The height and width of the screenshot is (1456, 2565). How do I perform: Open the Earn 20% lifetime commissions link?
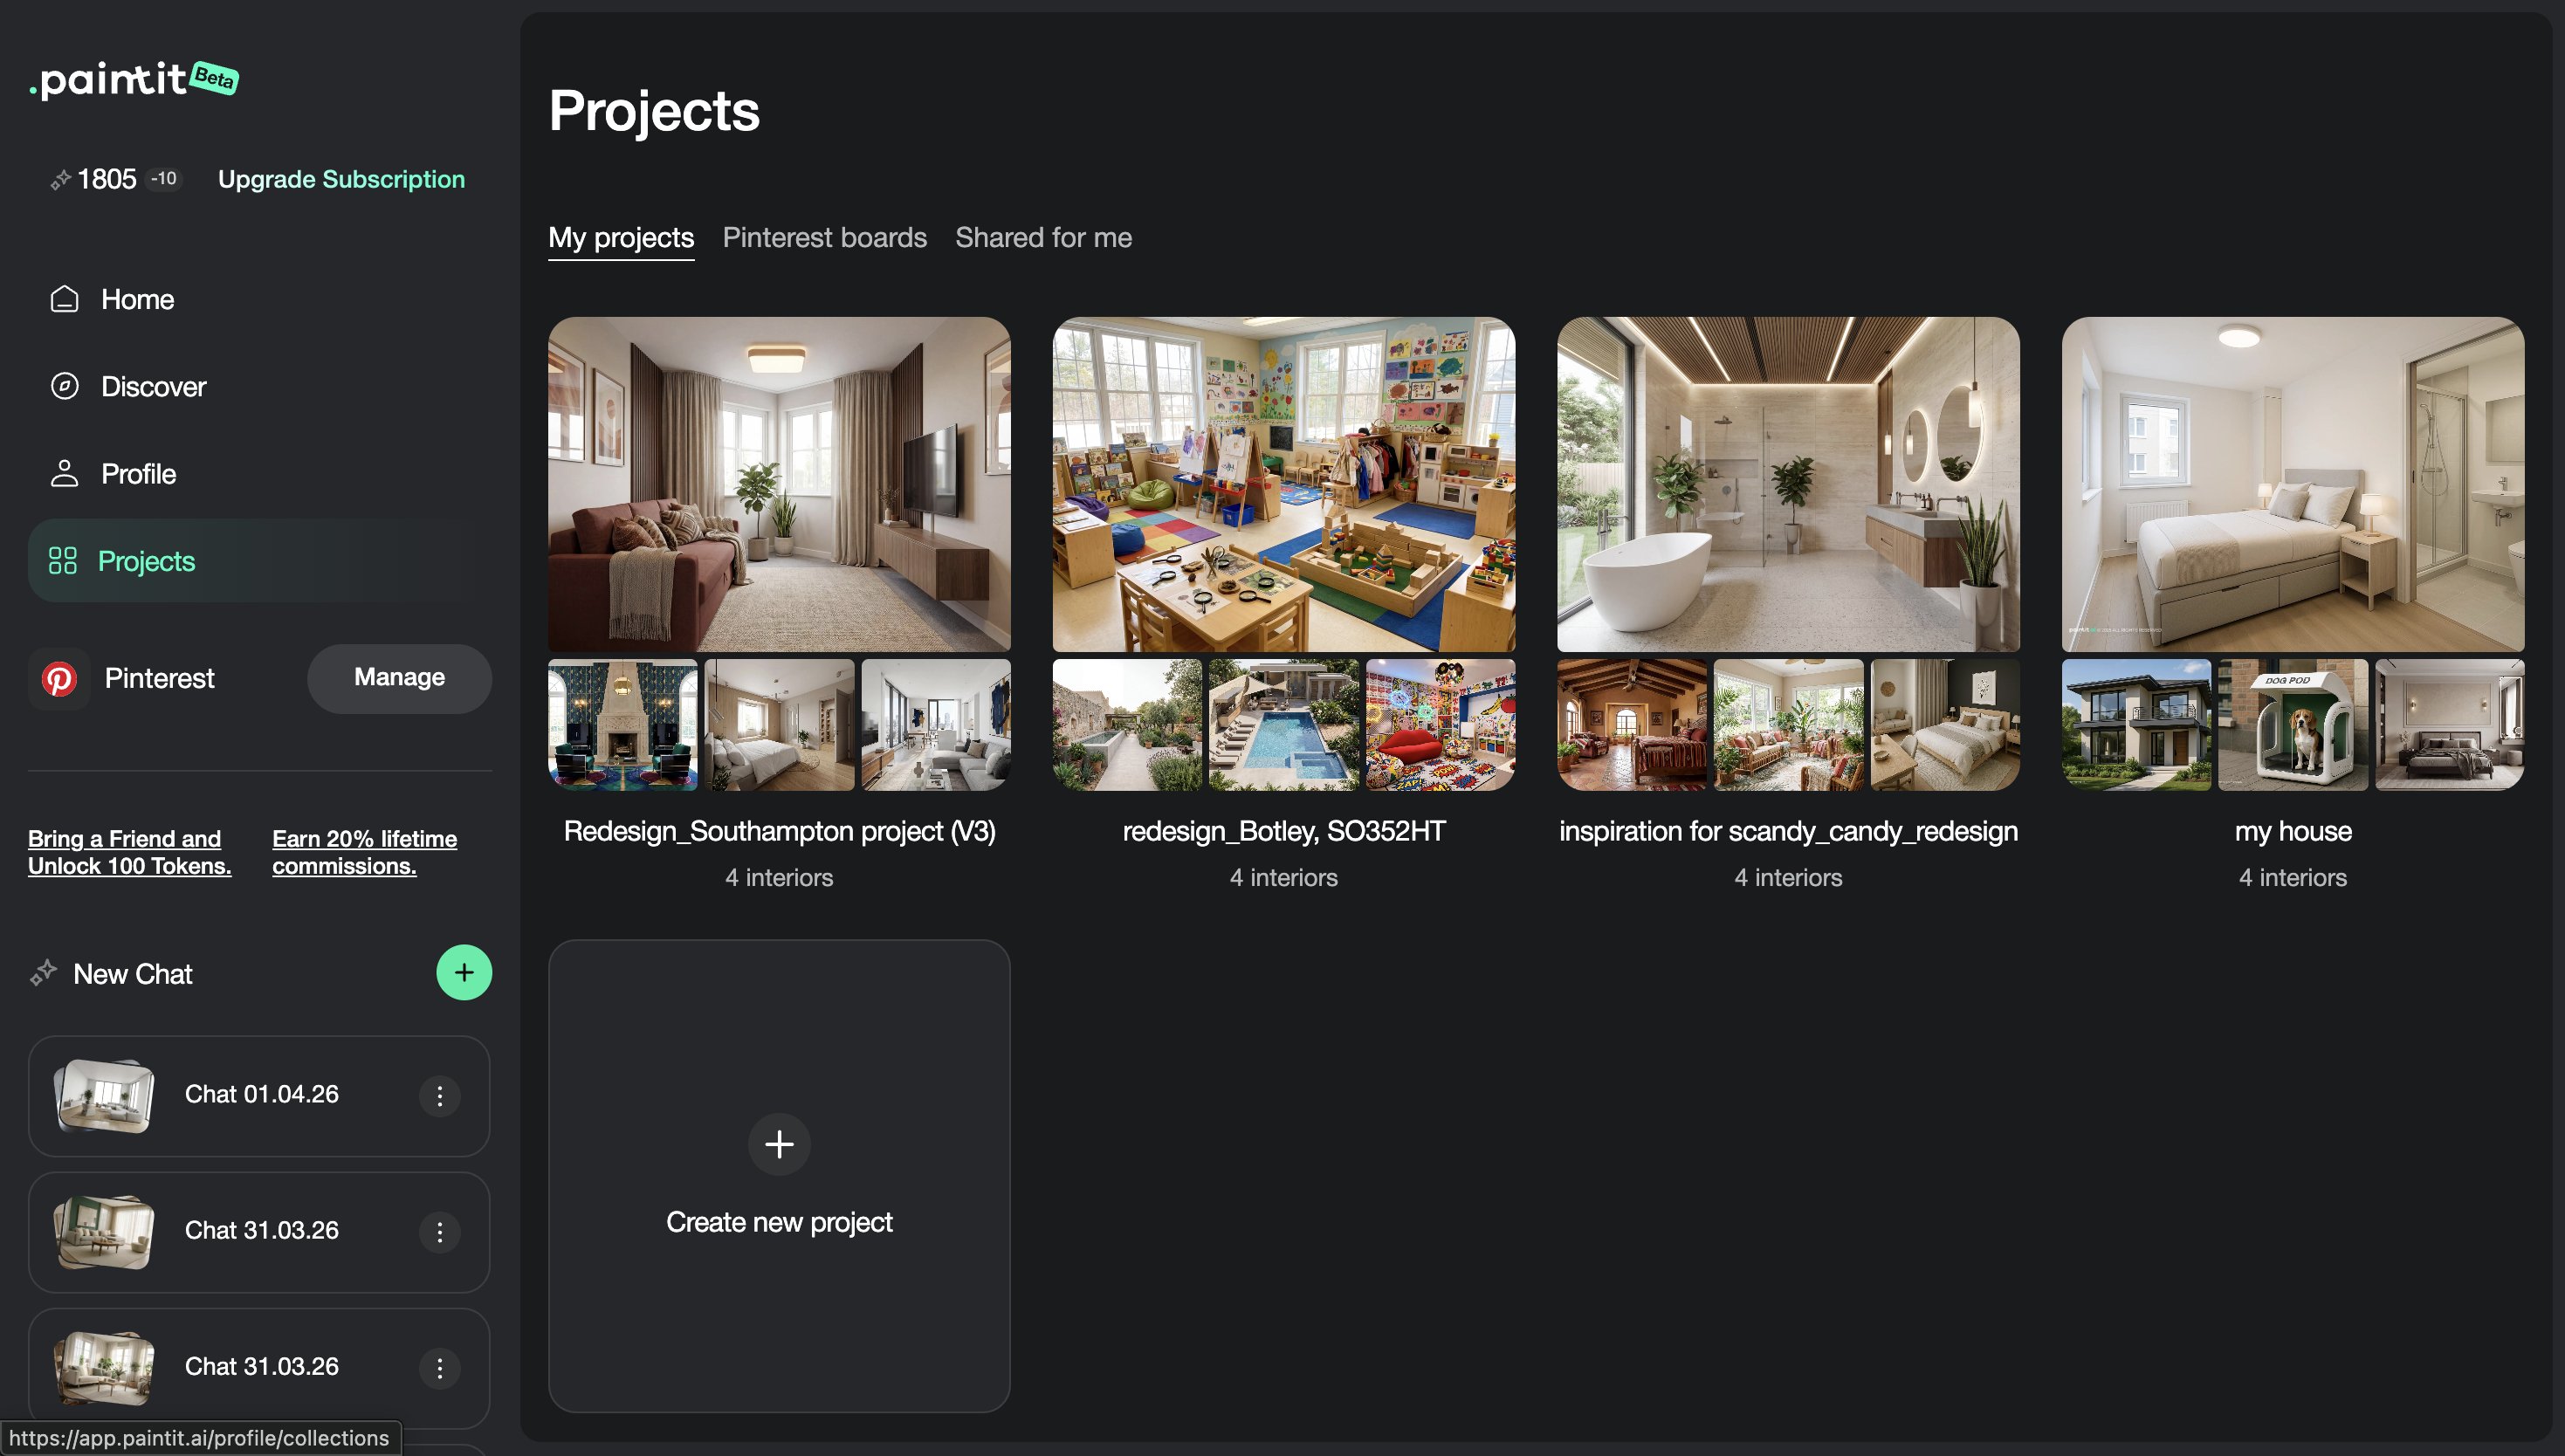363,852
